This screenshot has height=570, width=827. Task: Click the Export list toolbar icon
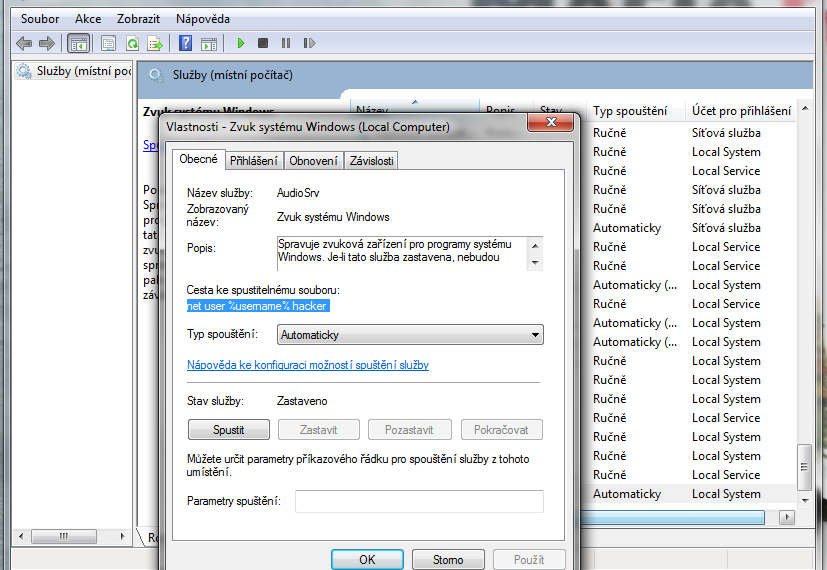pos(155,43)
